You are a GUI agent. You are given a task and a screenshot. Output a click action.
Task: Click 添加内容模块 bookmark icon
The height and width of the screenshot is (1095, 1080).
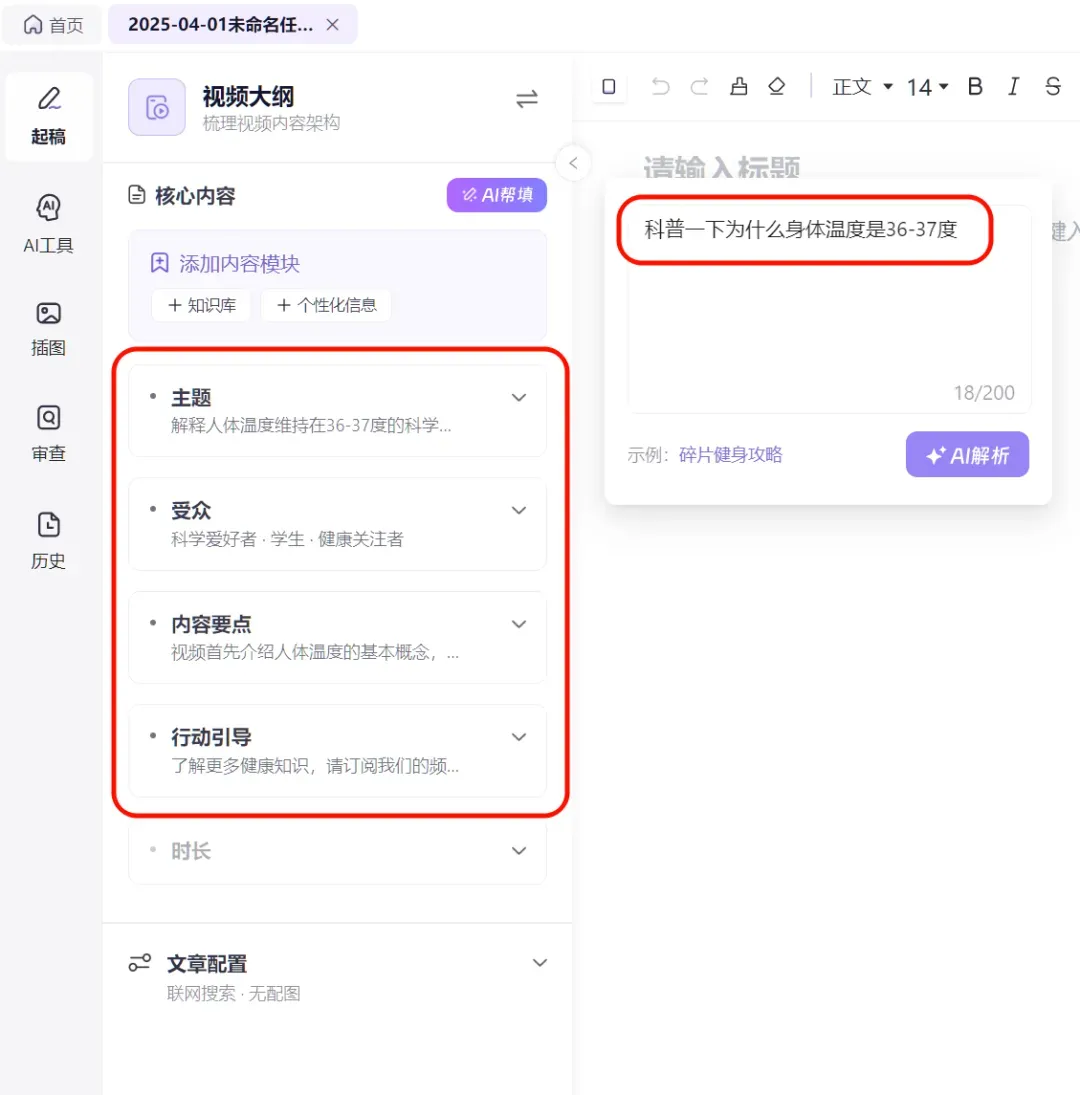coord(159,263)
